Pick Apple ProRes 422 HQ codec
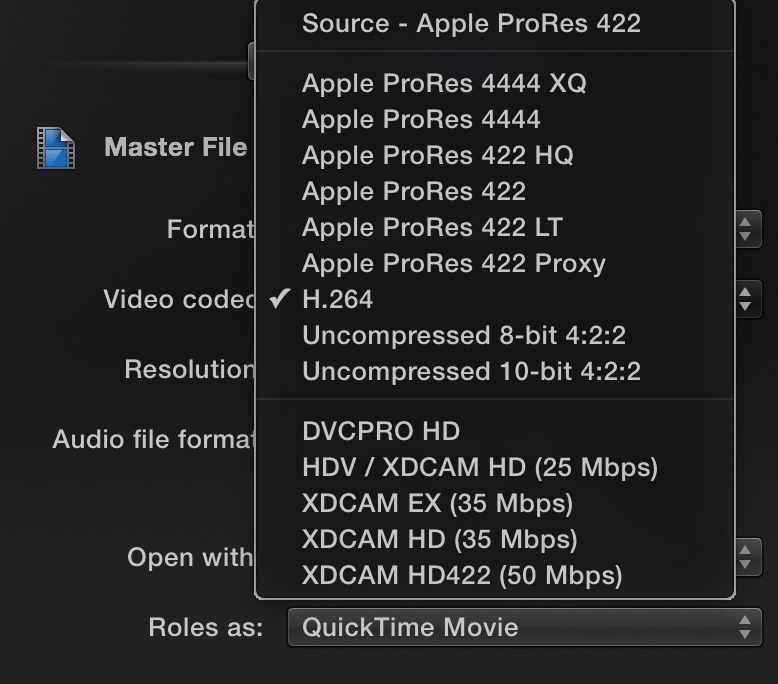 click(437, 155)
